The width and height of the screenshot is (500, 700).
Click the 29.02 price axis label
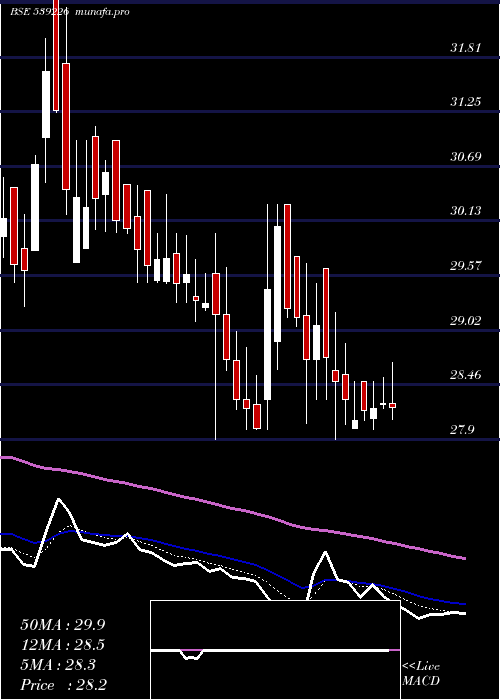click(x=466, y=321)
